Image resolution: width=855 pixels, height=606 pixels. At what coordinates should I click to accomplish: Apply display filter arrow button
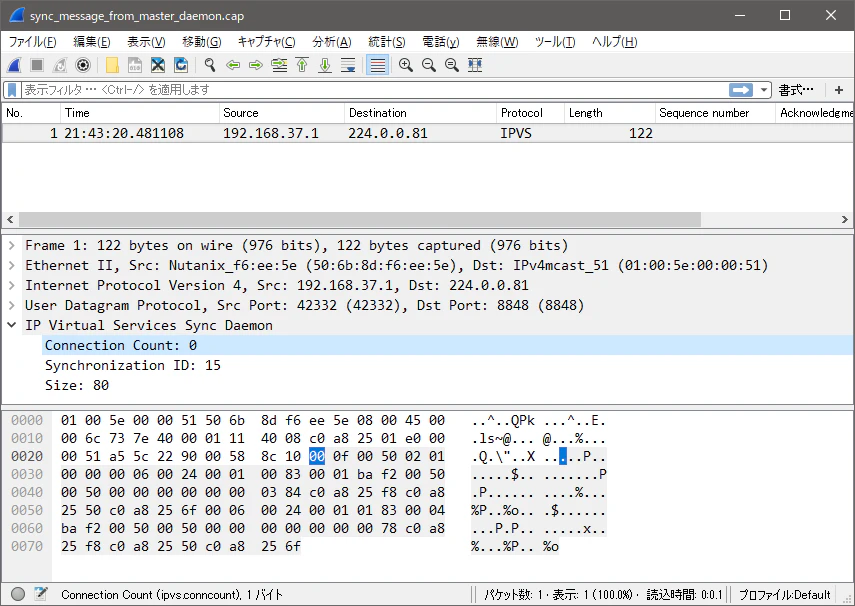click(x=740, y=90)
